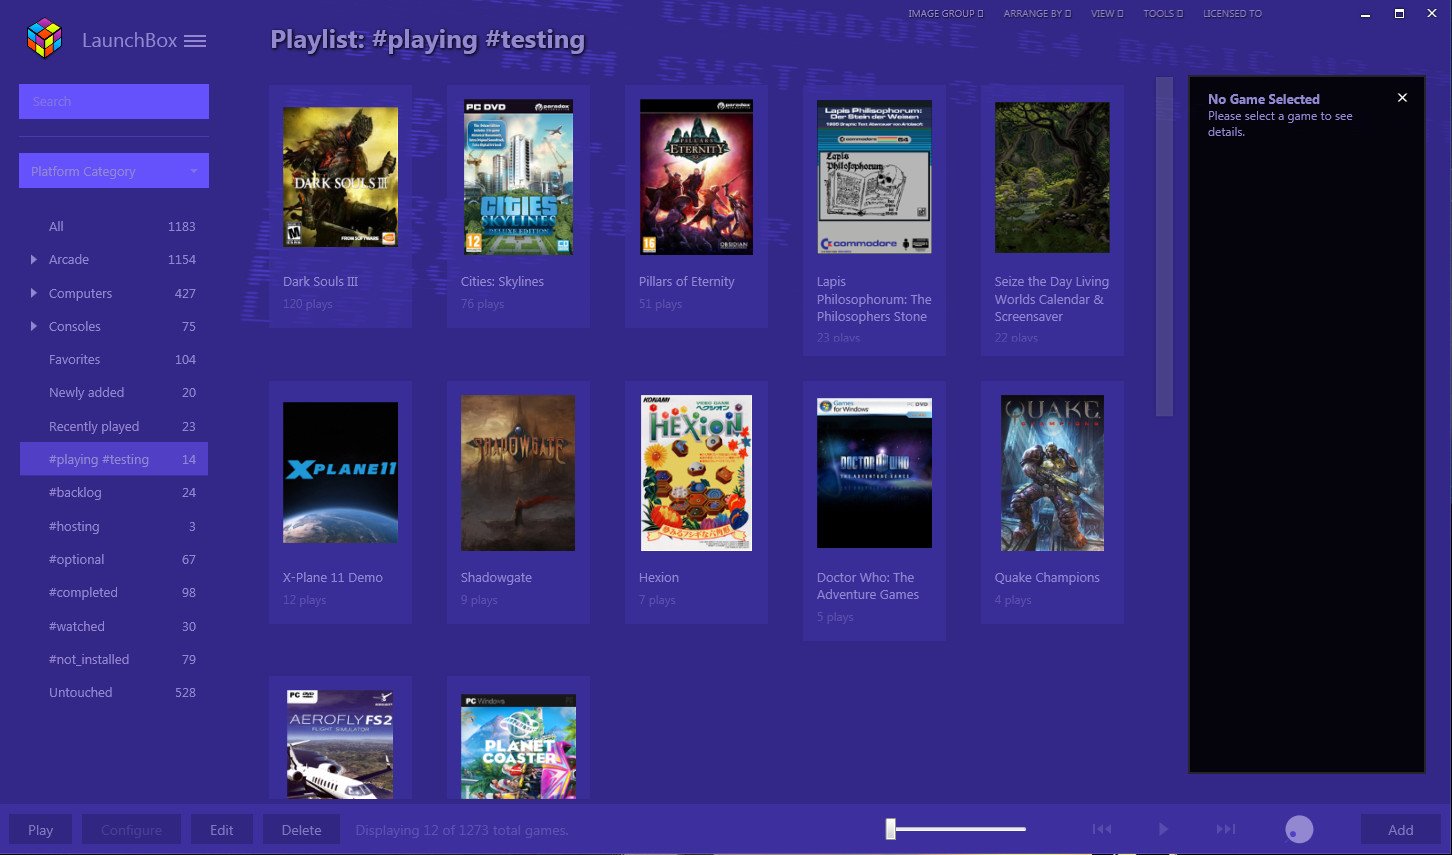Select the Pillars of Eternity cover
This screenshot has height=855, width=1452.
pos(696,177)
